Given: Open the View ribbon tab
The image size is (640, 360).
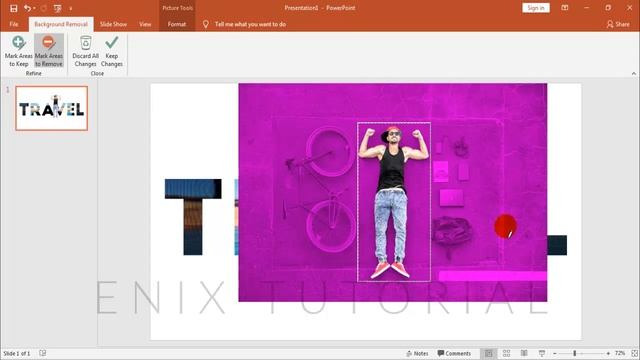Looking at the screenshot, I should click(x=145, y=24).
